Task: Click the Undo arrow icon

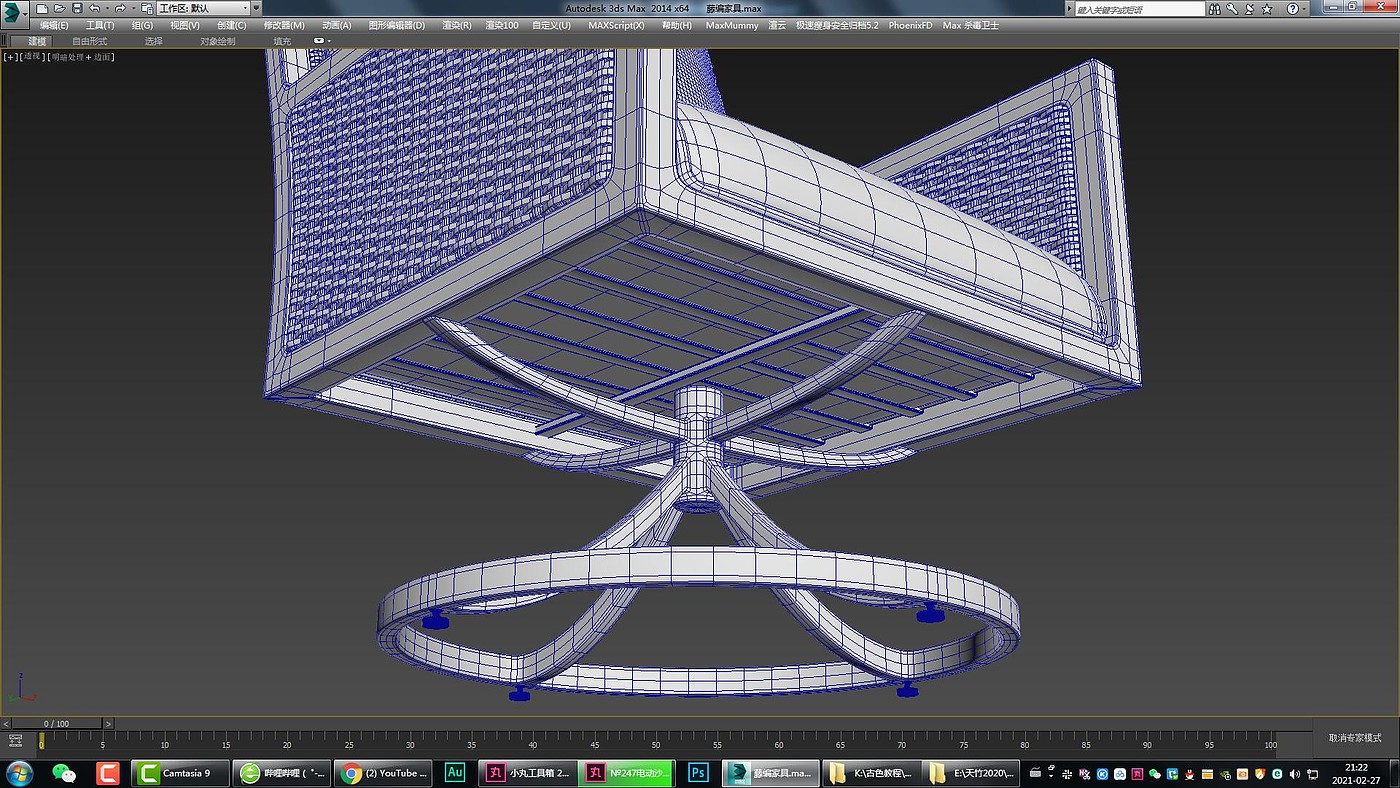Action: coord(95,9)
